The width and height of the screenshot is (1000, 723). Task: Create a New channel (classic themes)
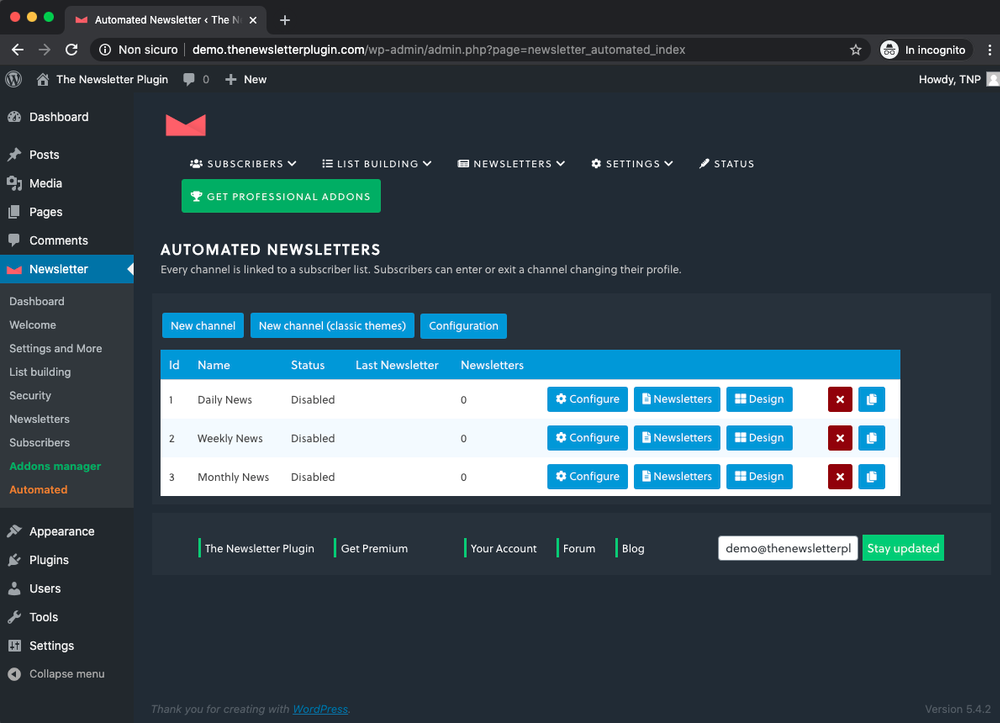(x=332, y=326)
